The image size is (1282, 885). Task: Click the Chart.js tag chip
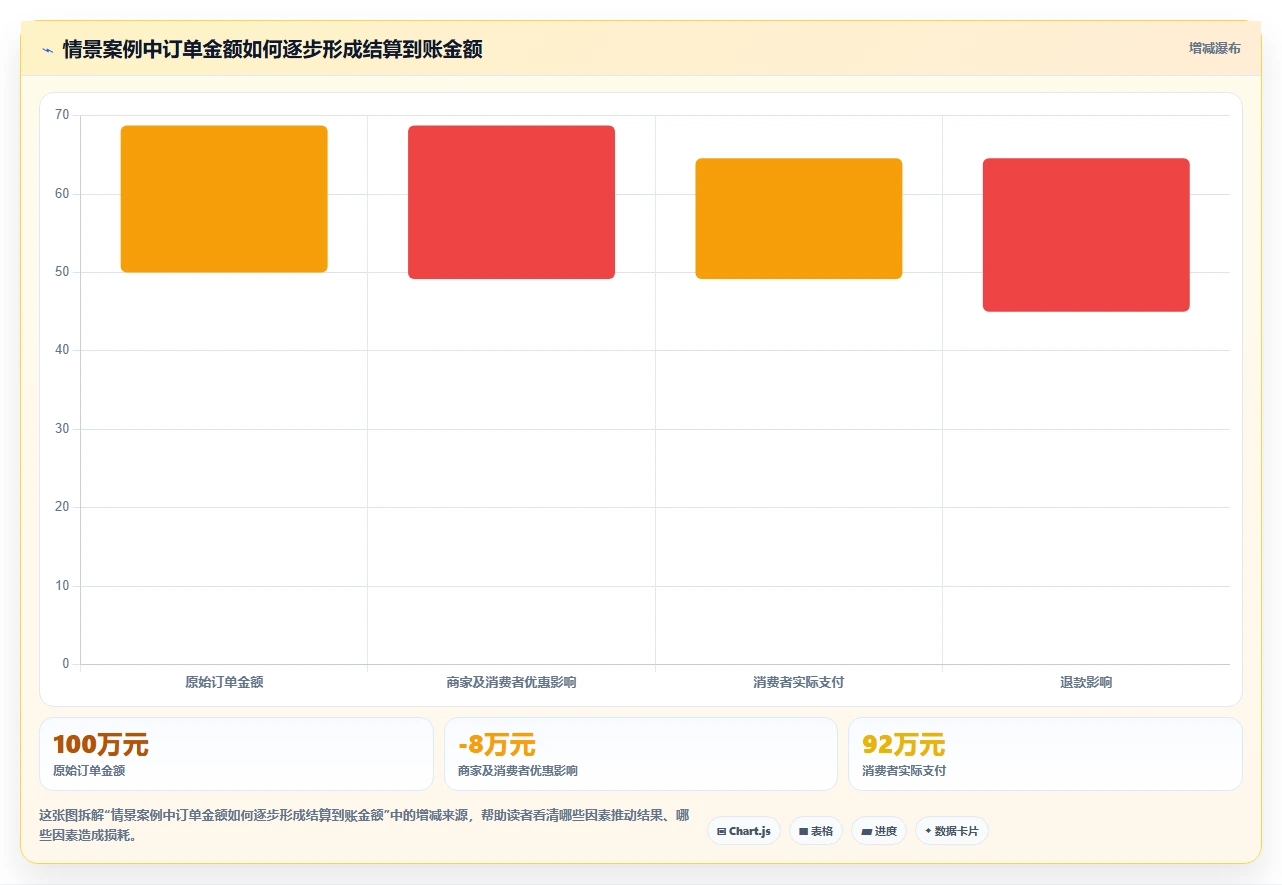744,831
